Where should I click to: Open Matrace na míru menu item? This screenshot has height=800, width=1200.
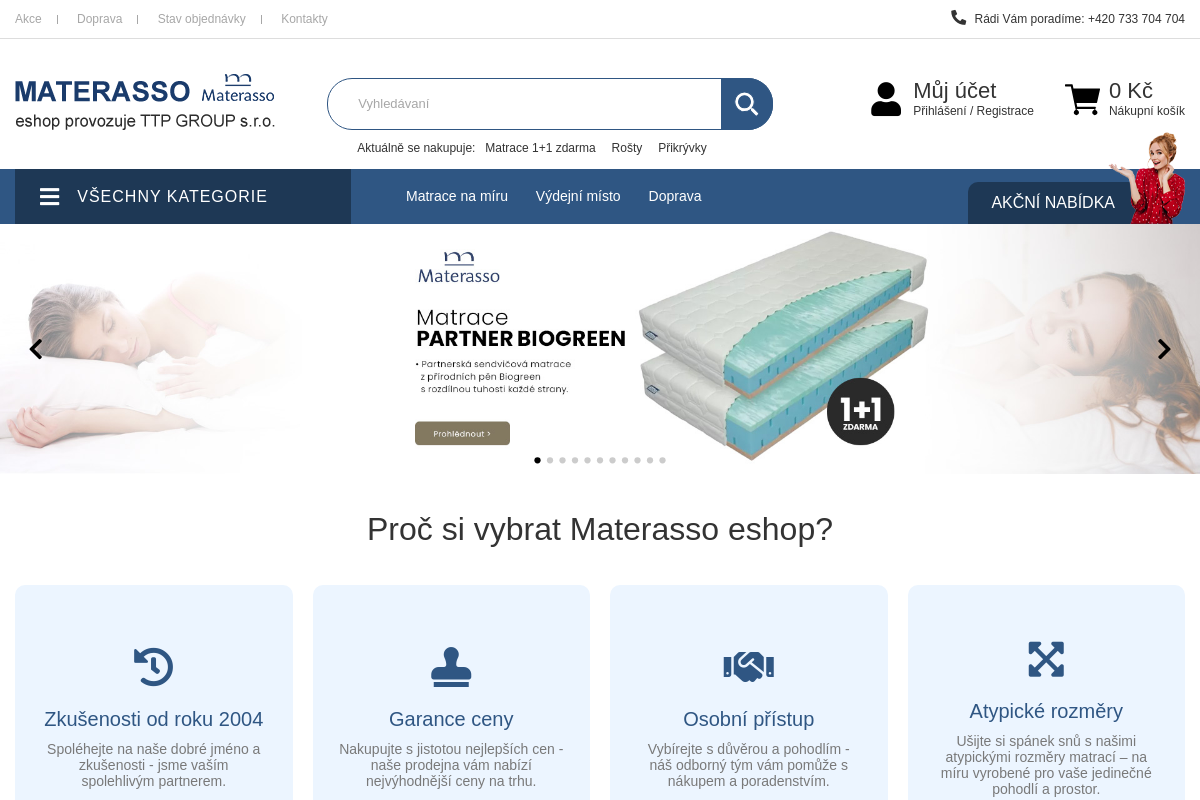457,196
